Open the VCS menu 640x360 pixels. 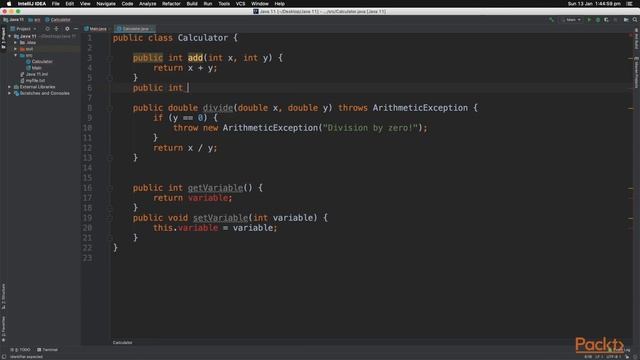(x=240, y=4)
